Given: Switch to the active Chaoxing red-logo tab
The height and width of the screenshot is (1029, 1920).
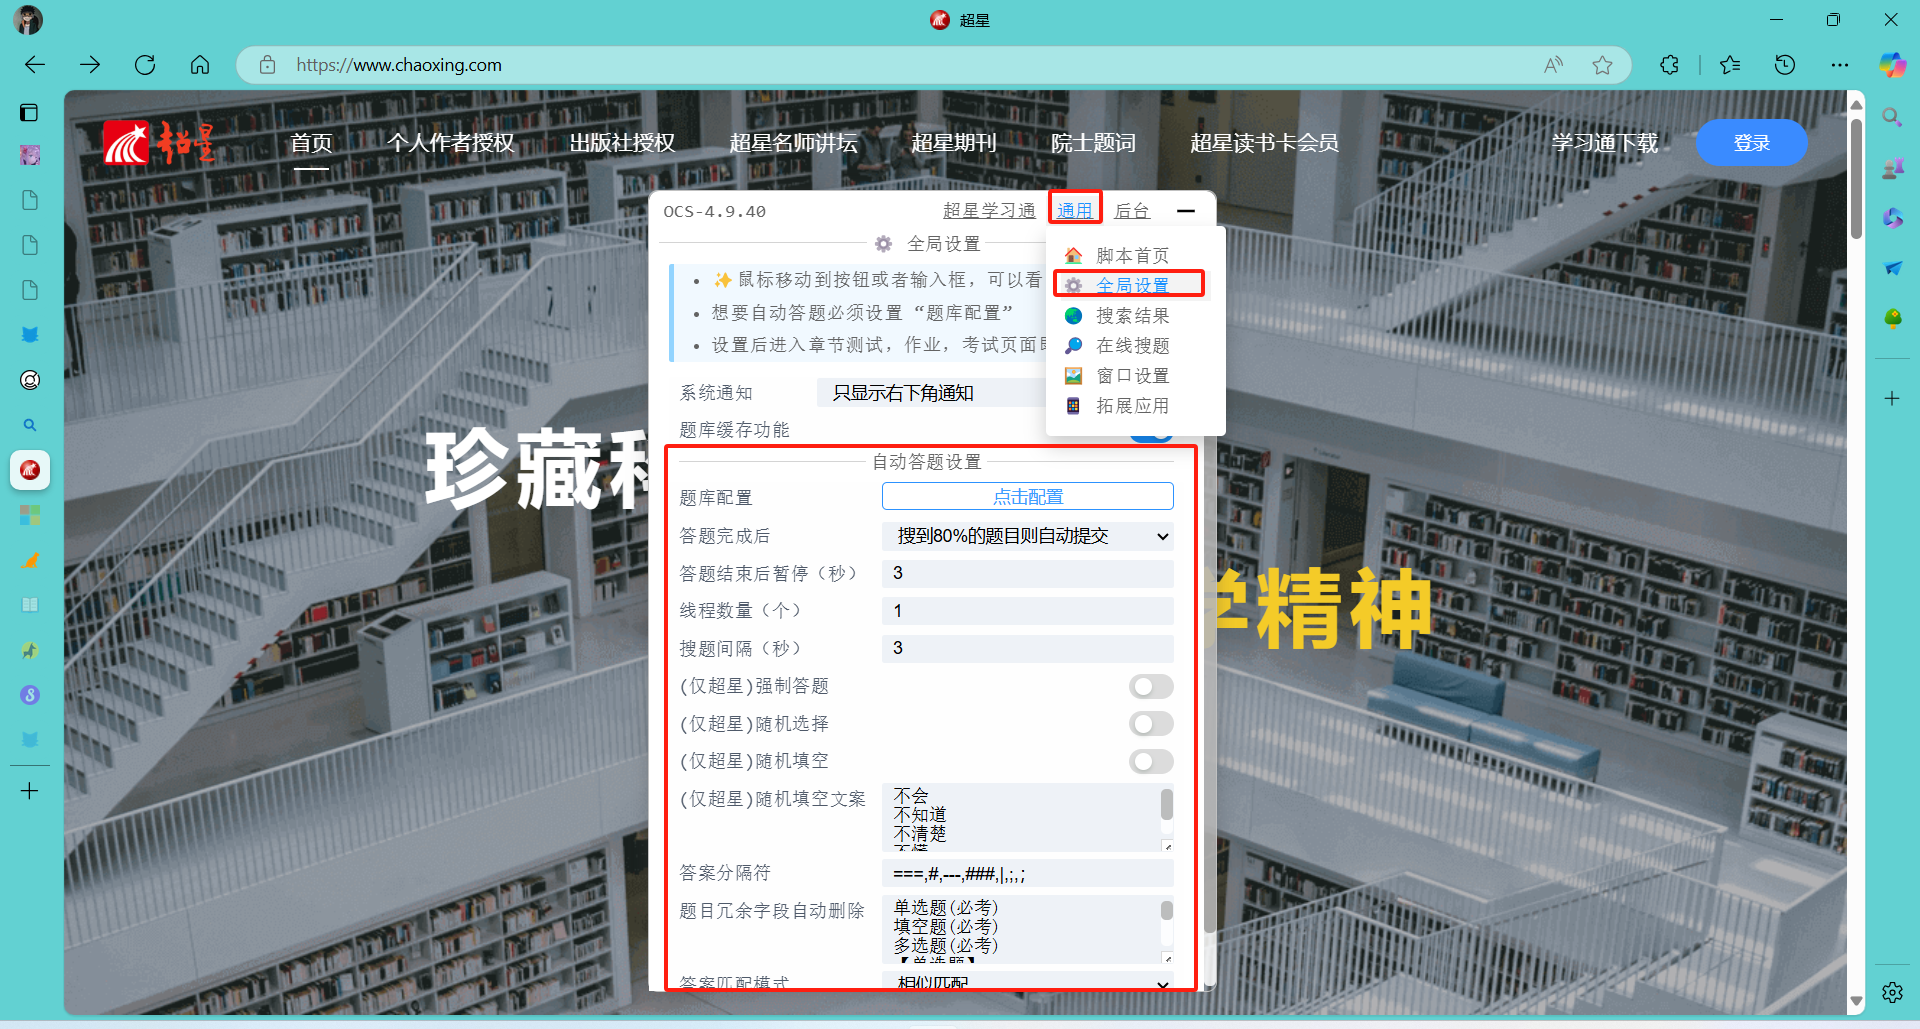Looking at the screenshot, I should (x=30, y=470).
